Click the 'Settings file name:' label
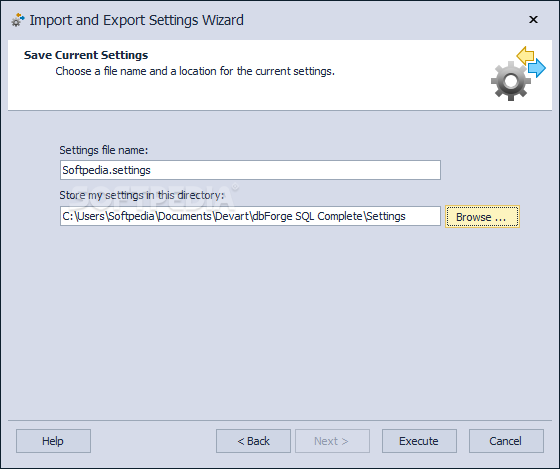The image size is (560, 469). (104, 150)
